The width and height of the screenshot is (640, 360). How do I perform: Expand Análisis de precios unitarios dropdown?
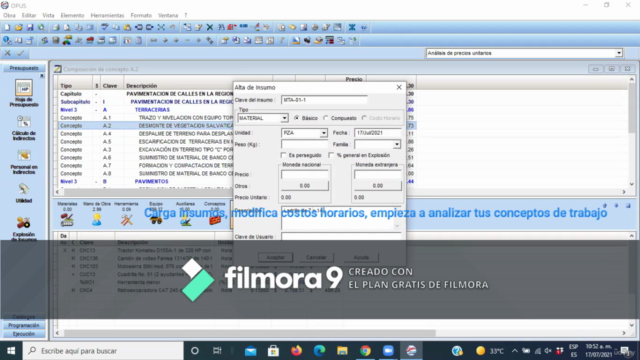click(x=619, y=53)
